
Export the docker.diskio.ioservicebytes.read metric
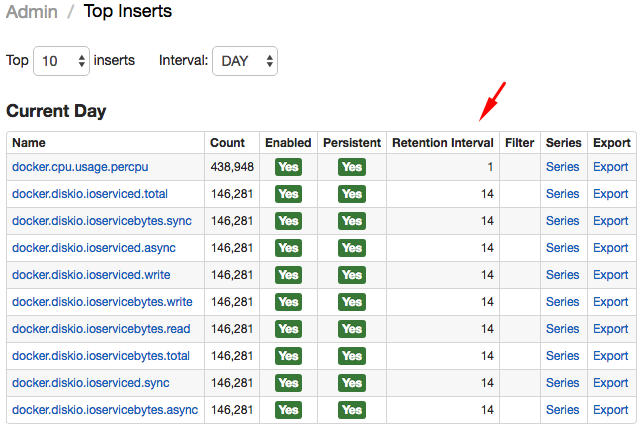pos(611,329)
